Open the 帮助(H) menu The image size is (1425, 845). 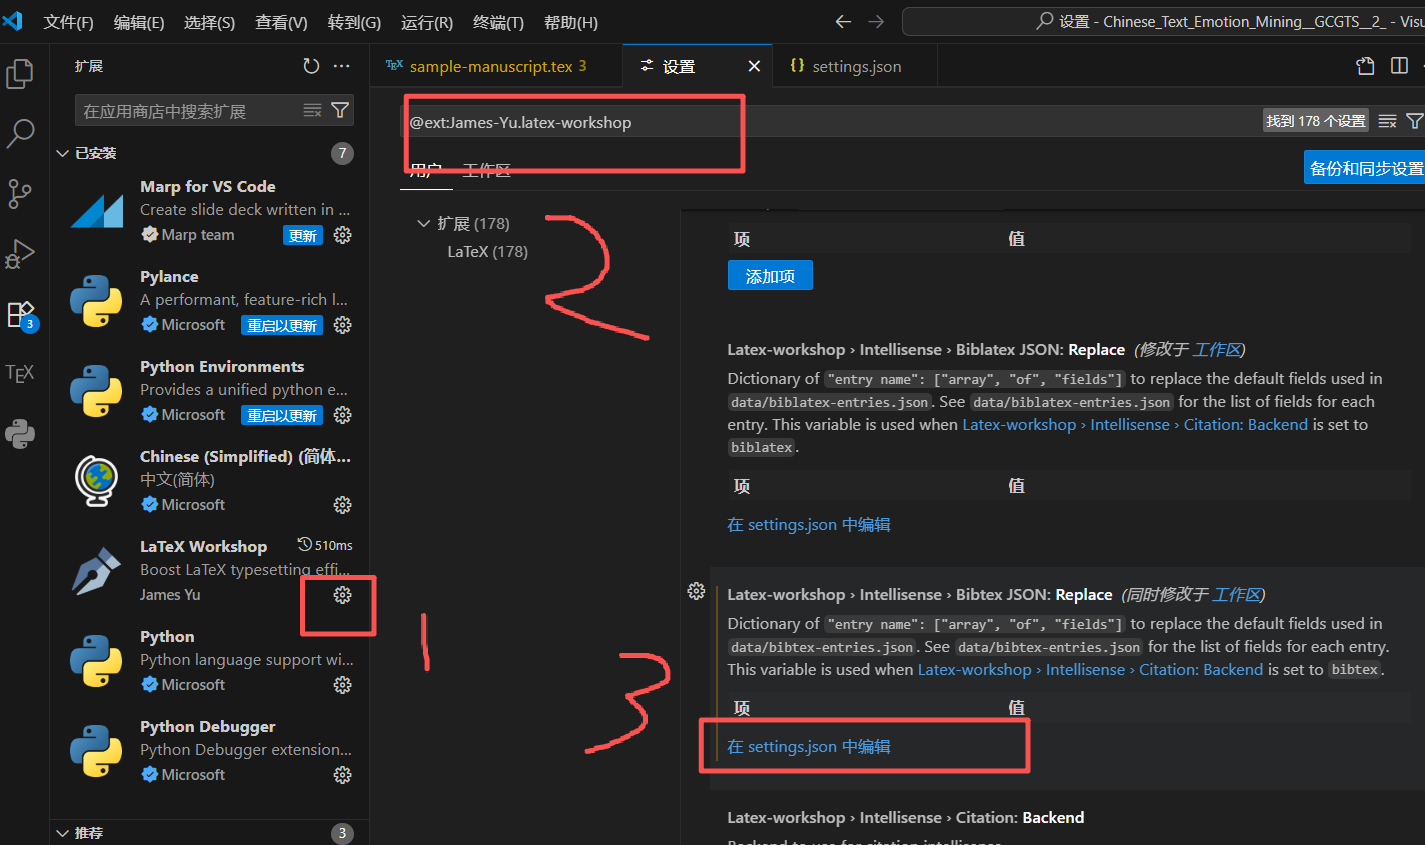(571, 22)
